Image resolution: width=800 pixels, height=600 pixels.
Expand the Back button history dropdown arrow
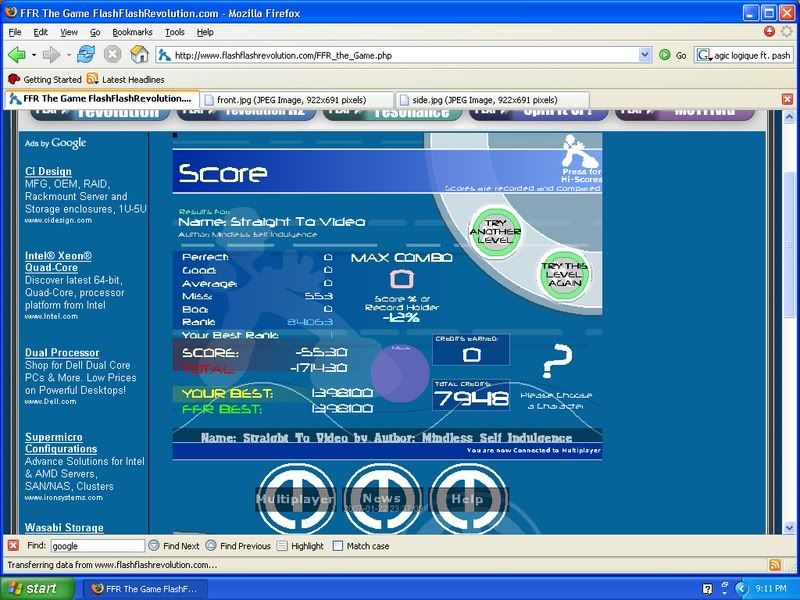pos(35,55)
